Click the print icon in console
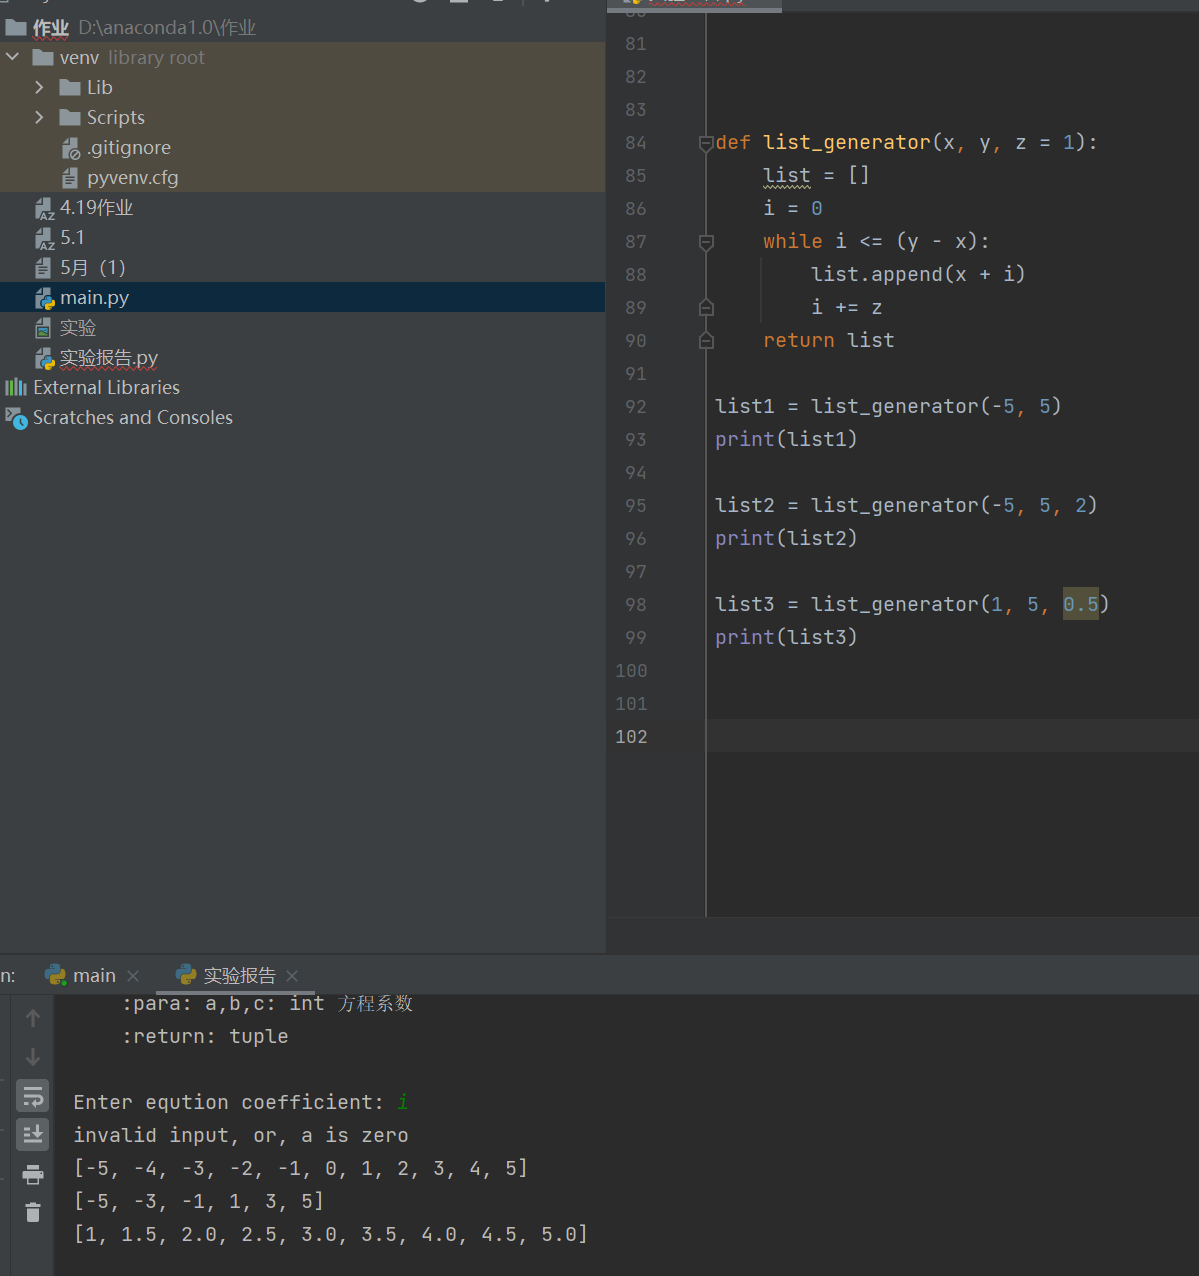The height and width of the screenshot is (1276, 1199). tap(33, 1174)
